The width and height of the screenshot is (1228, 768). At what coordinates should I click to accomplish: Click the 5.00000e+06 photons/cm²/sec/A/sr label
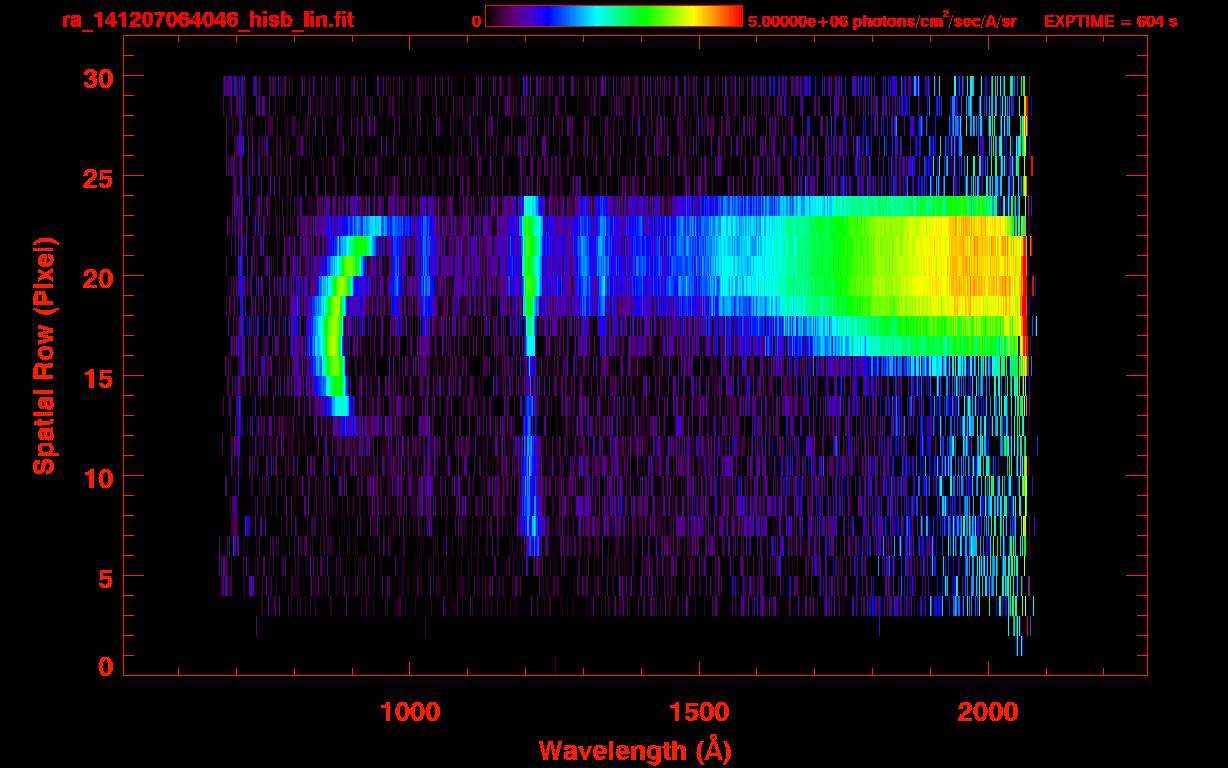point(882,21)
